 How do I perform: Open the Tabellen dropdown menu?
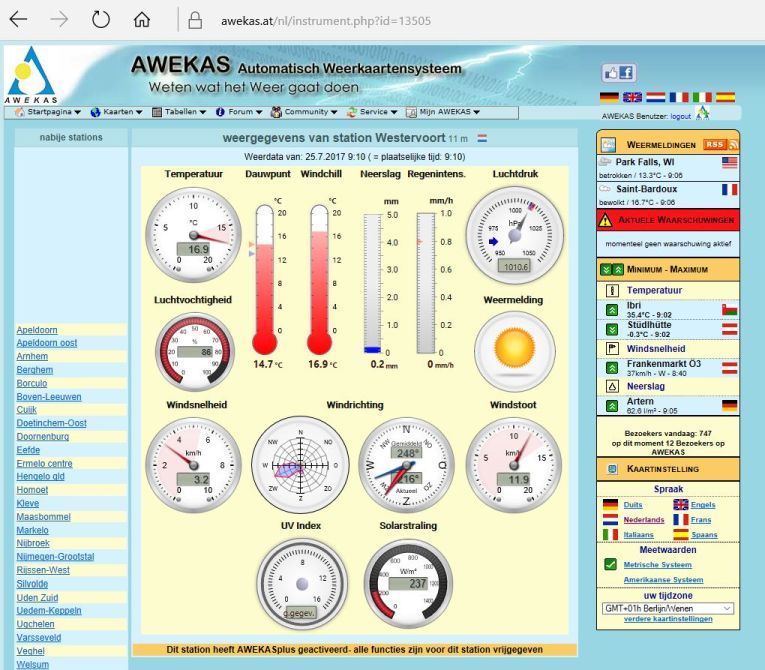[179, 112]
